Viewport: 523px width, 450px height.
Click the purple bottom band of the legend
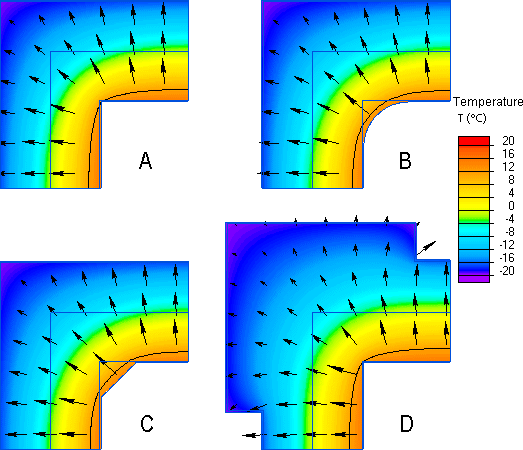click(474, 279)
